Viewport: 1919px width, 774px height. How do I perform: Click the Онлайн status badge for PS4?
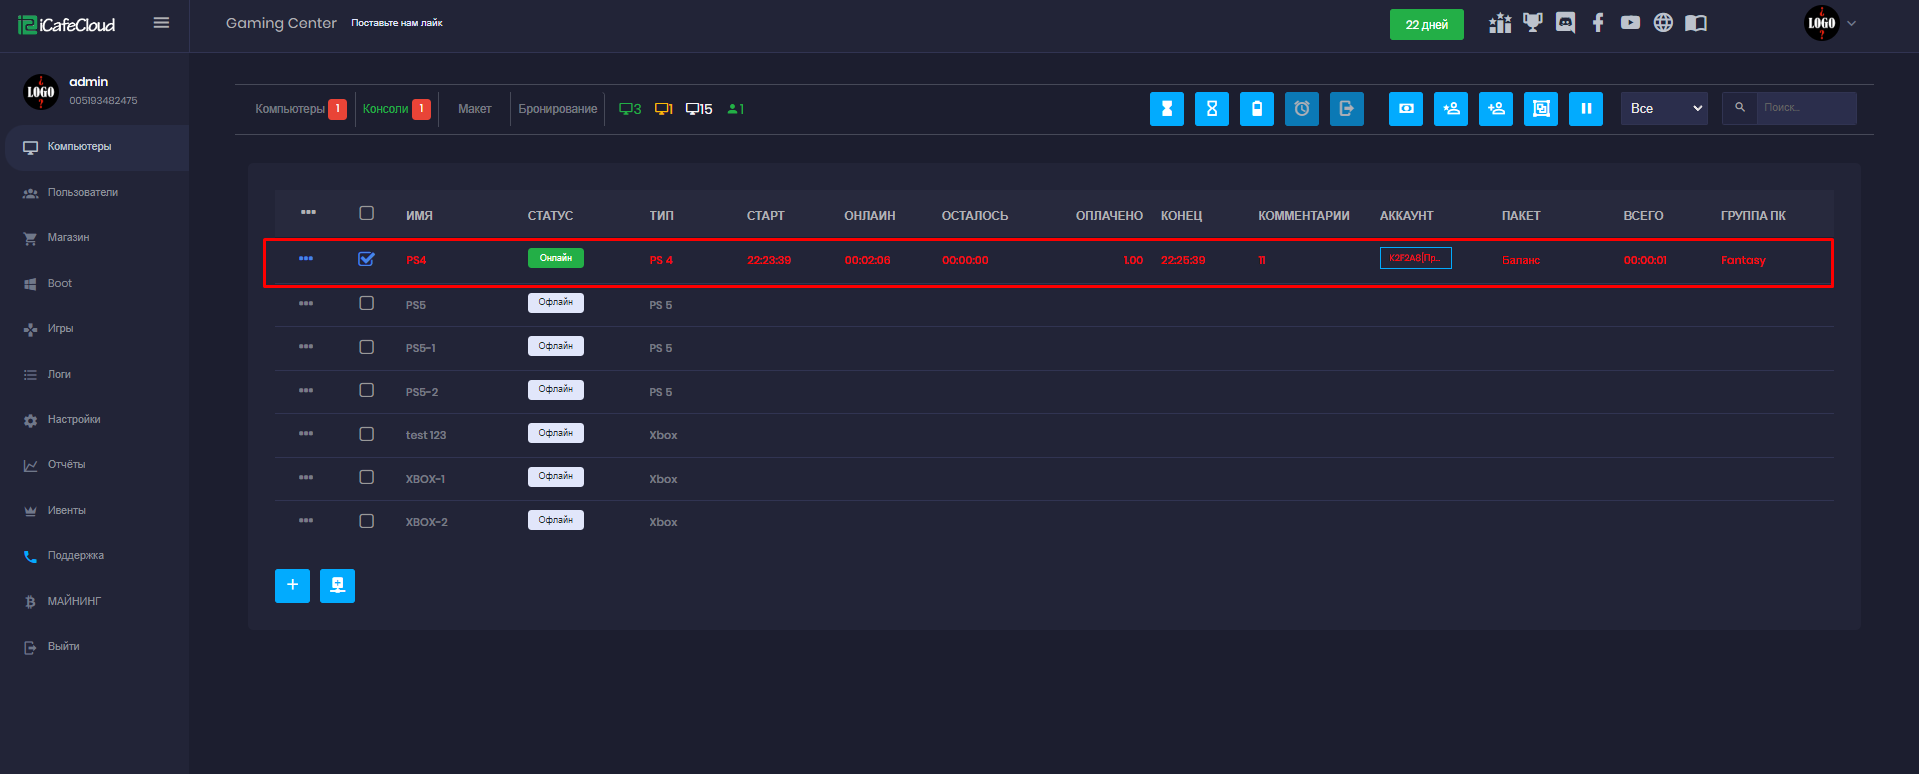[x=555, y=258]
